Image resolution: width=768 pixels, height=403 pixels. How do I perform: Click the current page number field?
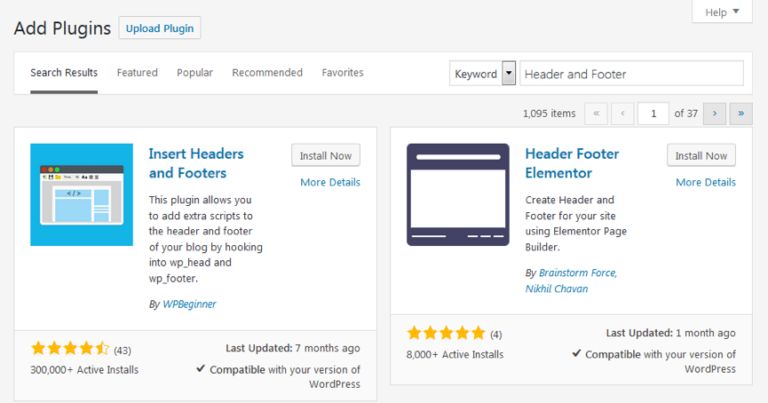coord(653,114)
